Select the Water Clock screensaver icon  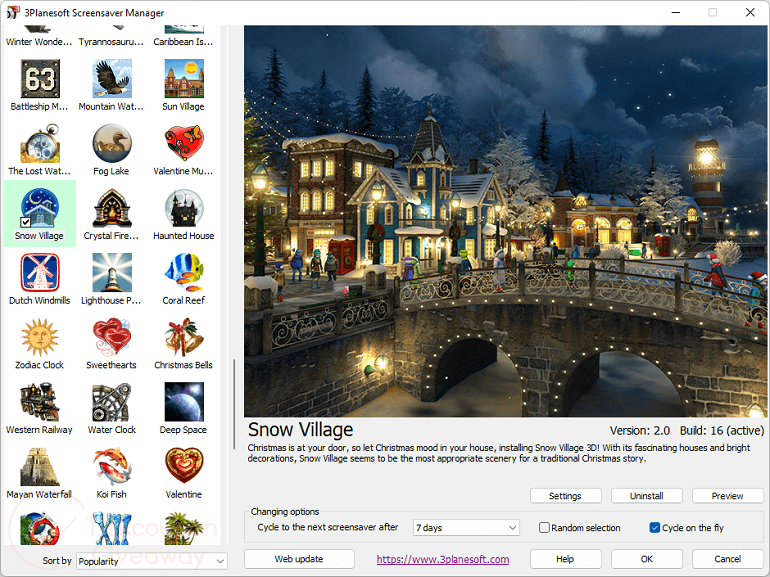111,402
